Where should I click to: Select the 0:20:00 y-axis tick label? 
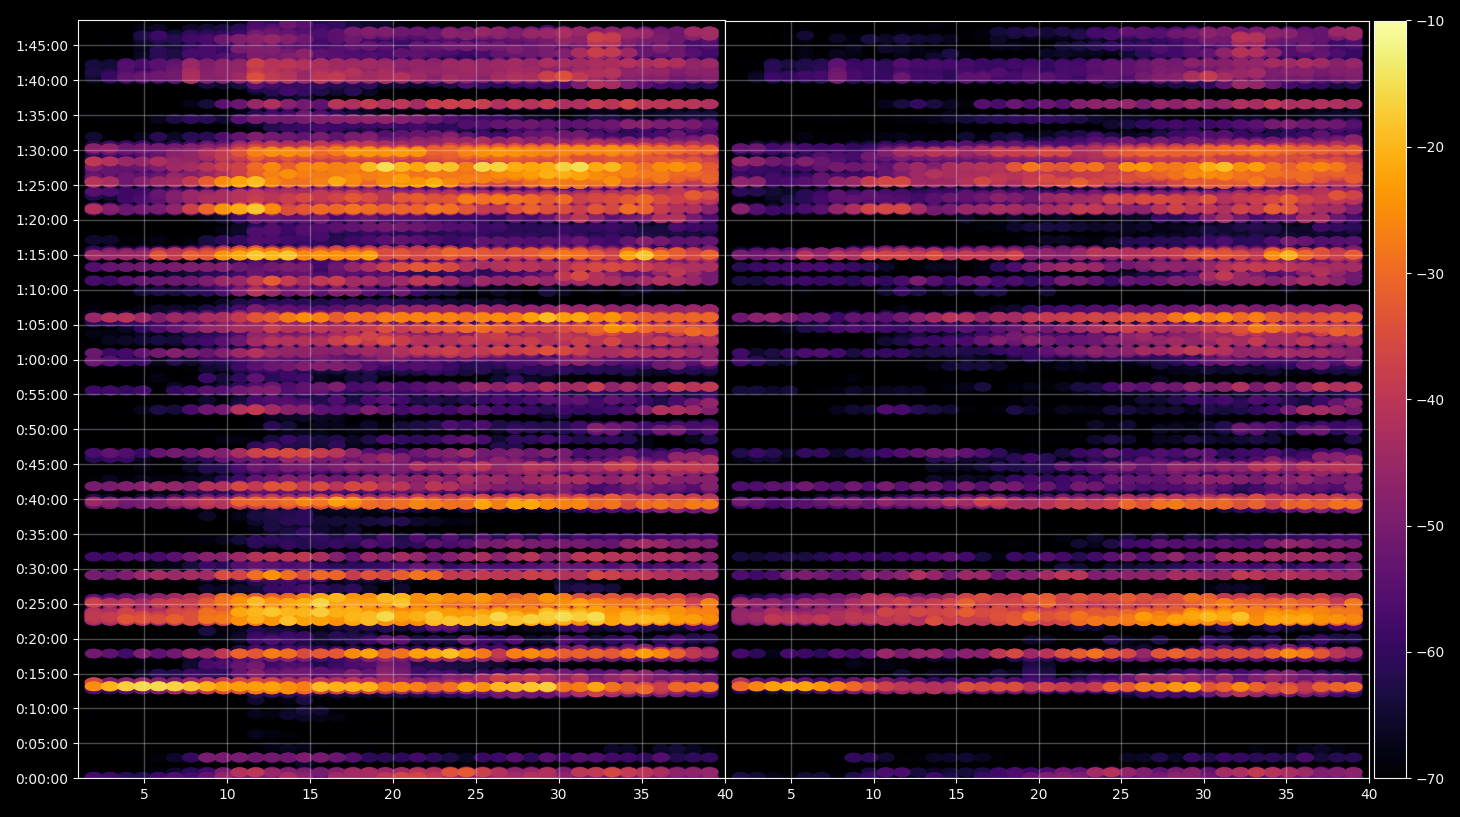point(42,639)
